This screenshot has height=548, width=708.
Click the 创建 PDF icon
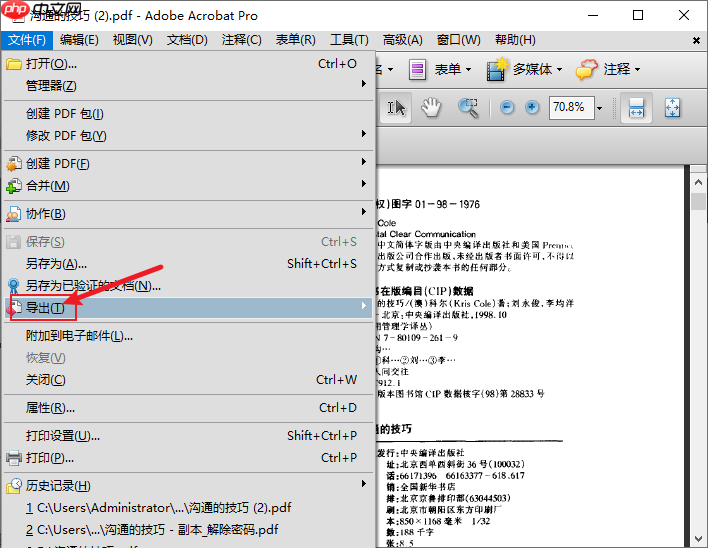click(x=14, y=163)
